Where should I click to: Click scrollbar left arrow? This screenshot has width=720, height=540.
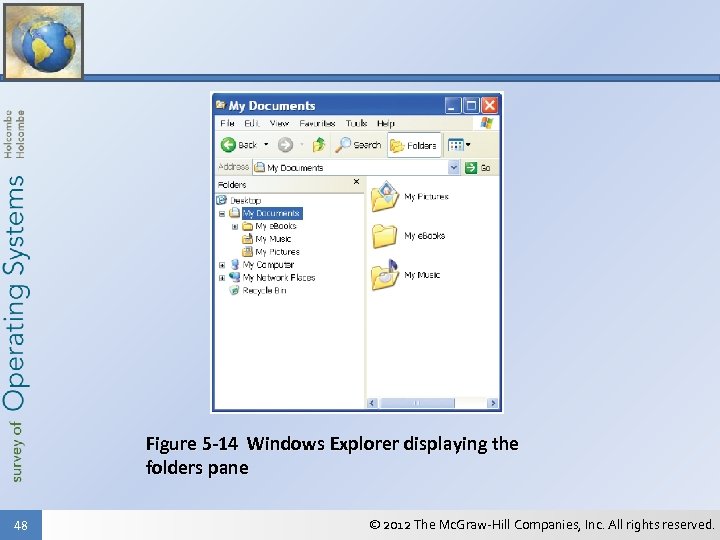(x=372, y=403)
